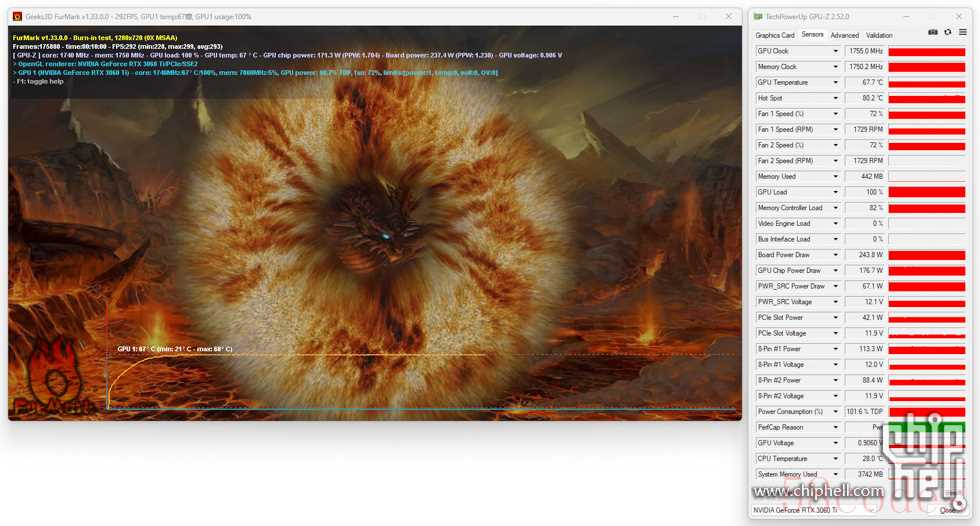Click the 'Burn-in test' header line in FurMark
Image resolution: width=980 pixels, height=526 pixels.
pyautogui.click(x=95, y=37)
